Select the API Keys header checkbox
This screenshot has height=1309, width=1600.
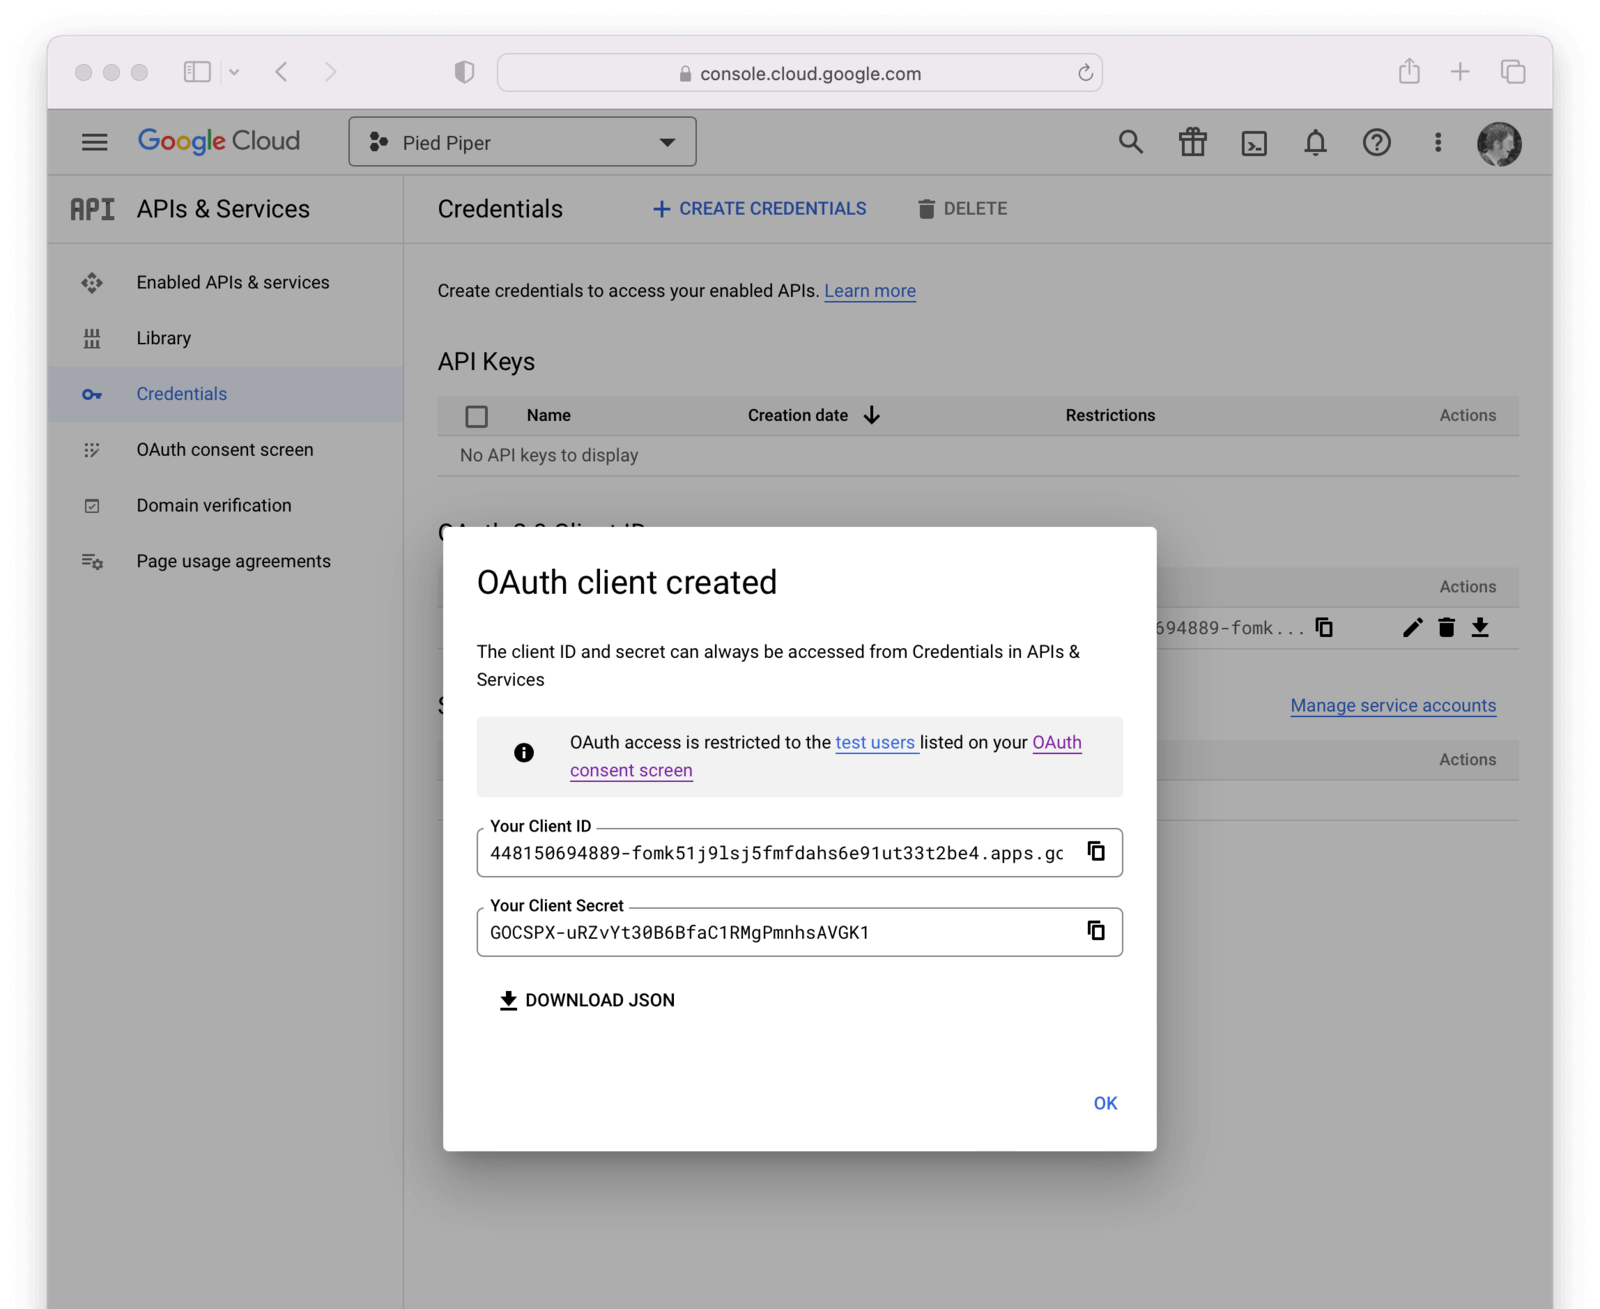pos(476,415)
